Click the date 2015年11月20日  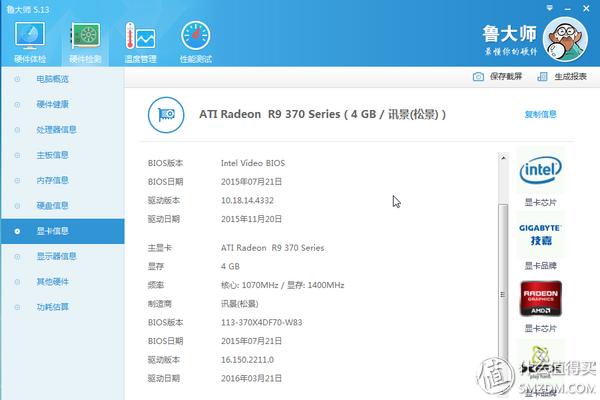tap(251, 219)
